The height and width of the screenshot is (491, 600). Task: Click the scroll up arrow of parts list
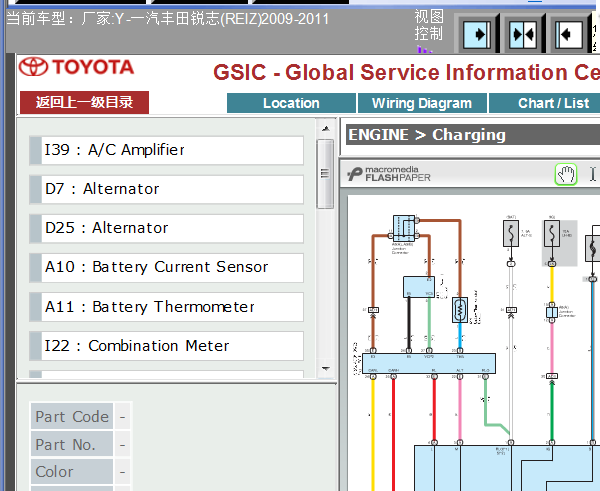326,129
